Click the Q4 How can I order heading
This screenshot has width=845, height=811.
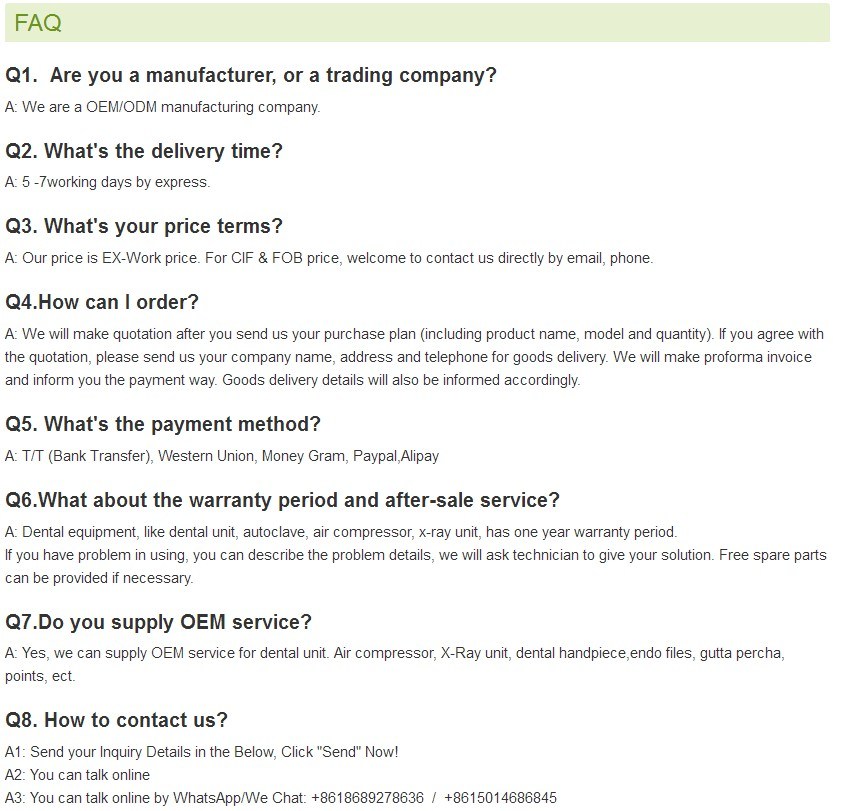coord(102,302)
